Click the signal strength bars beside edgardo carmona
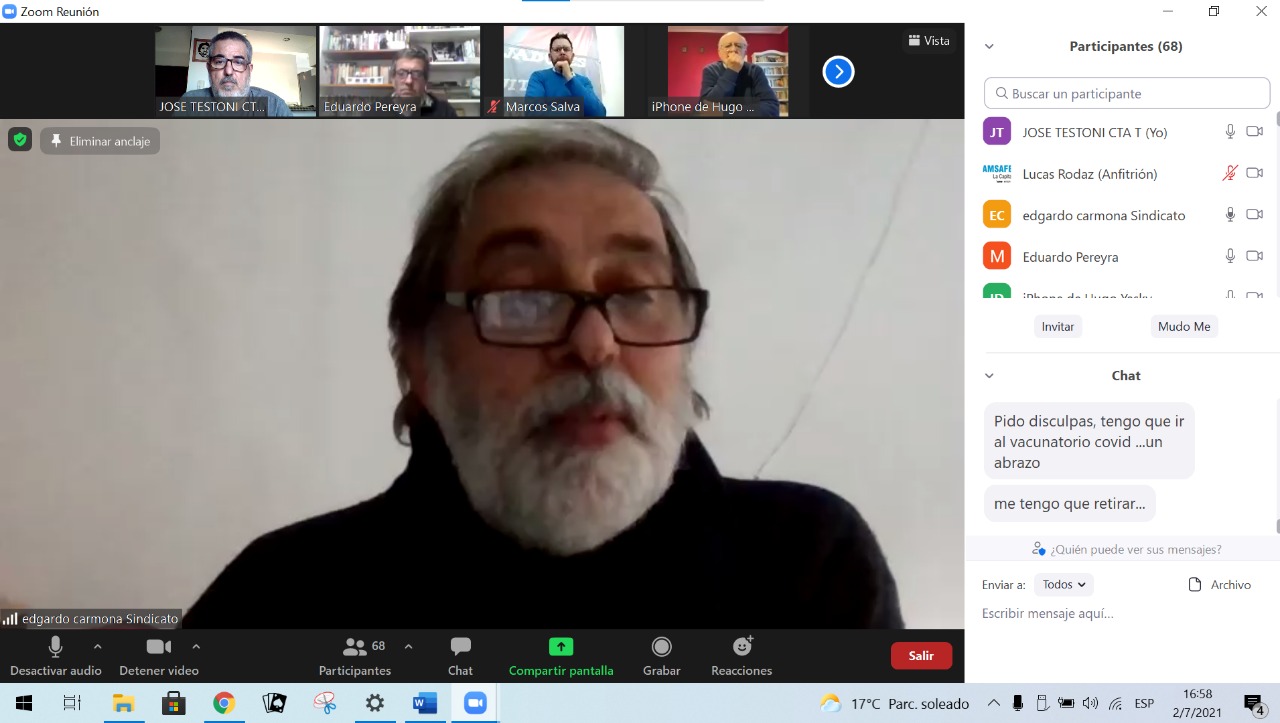This screenshot has height=723, width=1280. (10, 619)
